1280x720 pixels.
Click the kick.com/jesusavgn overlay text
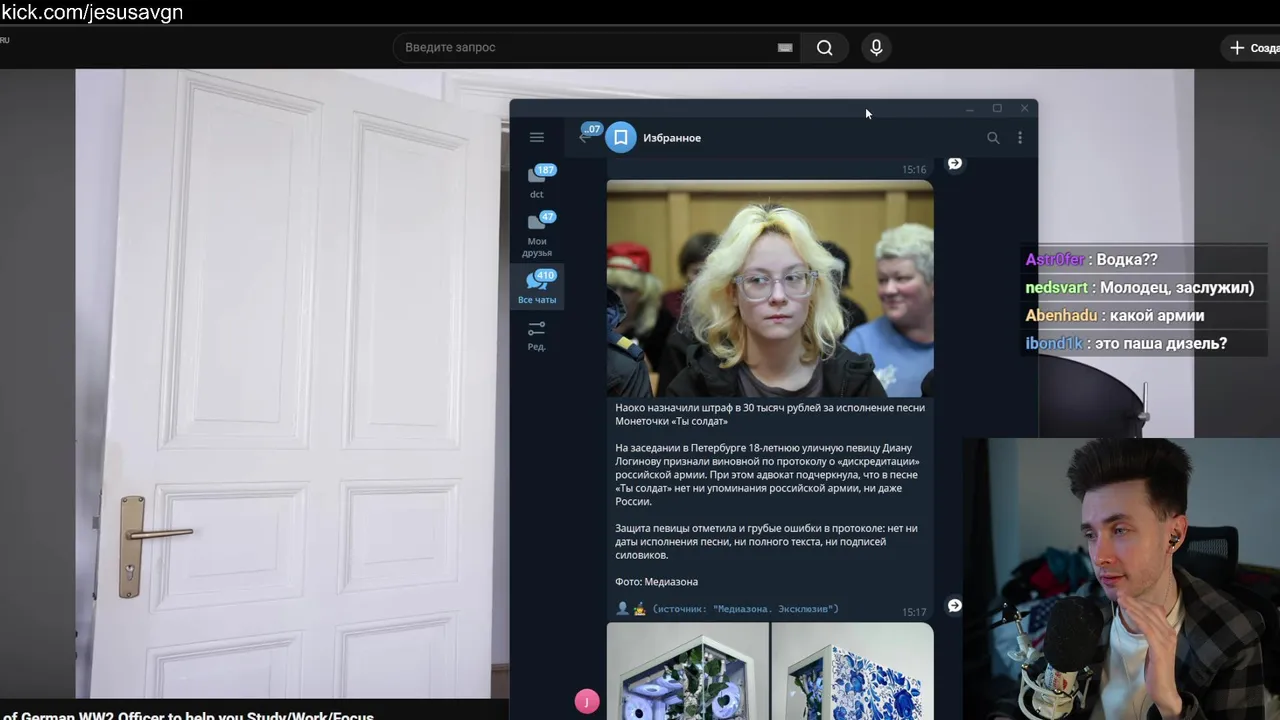click(92, 12)
